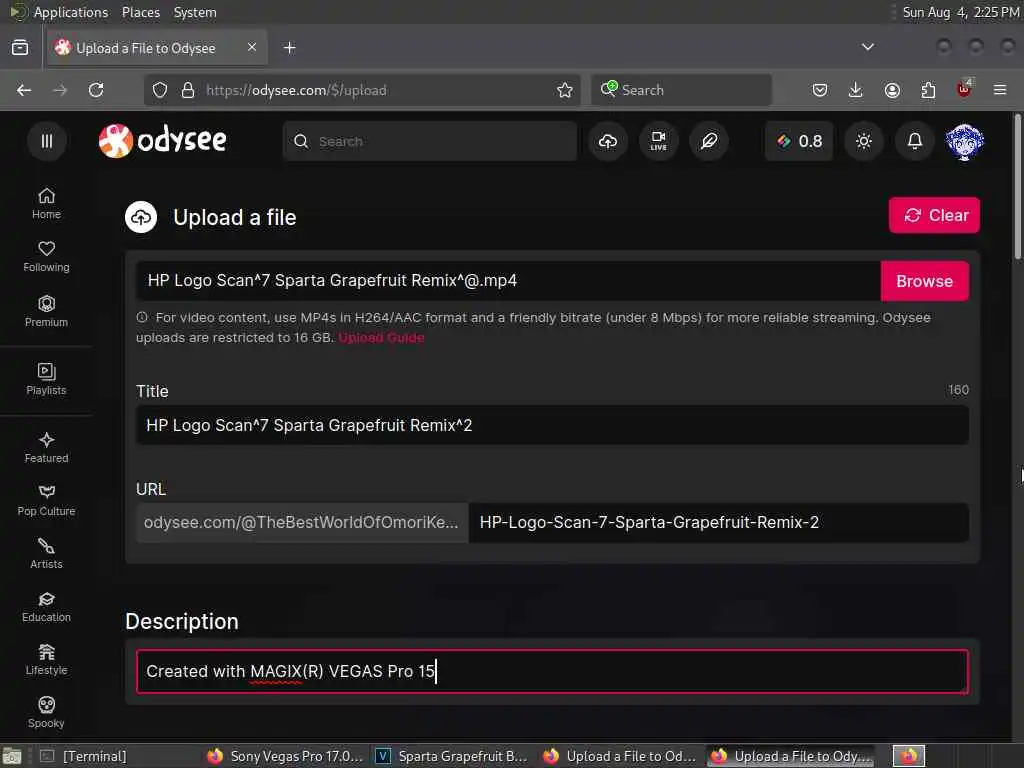Open the notifications bell
1024x768 pixels.
click(914, 141)
